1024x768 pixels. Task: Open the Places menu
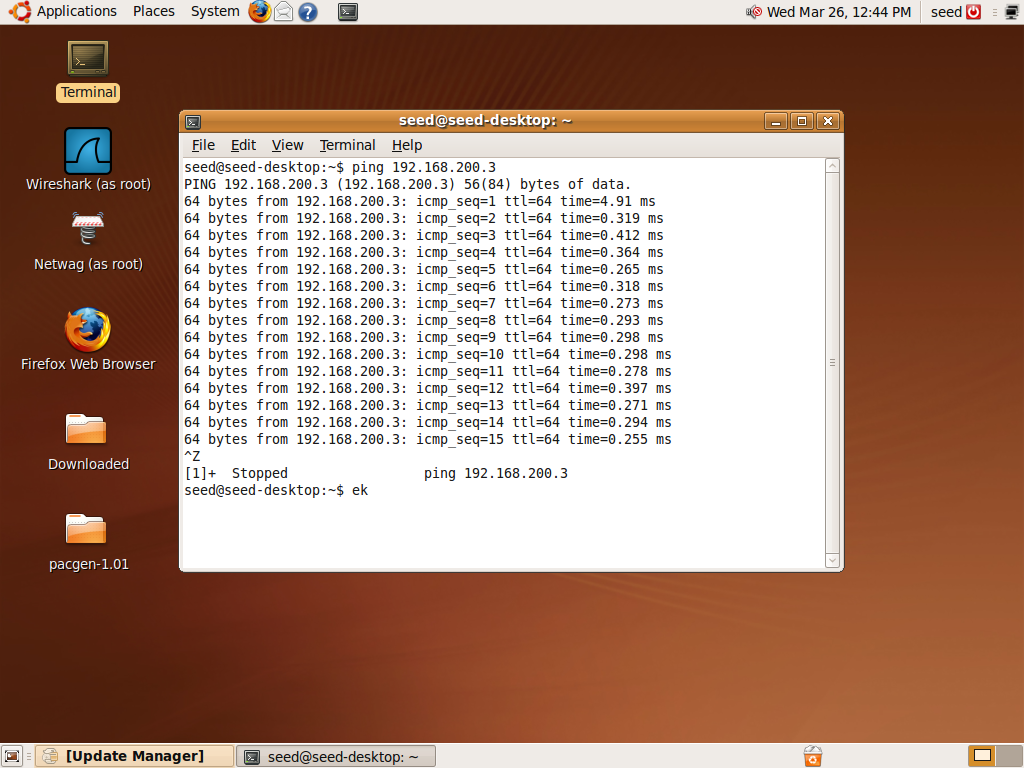(153, 12)
